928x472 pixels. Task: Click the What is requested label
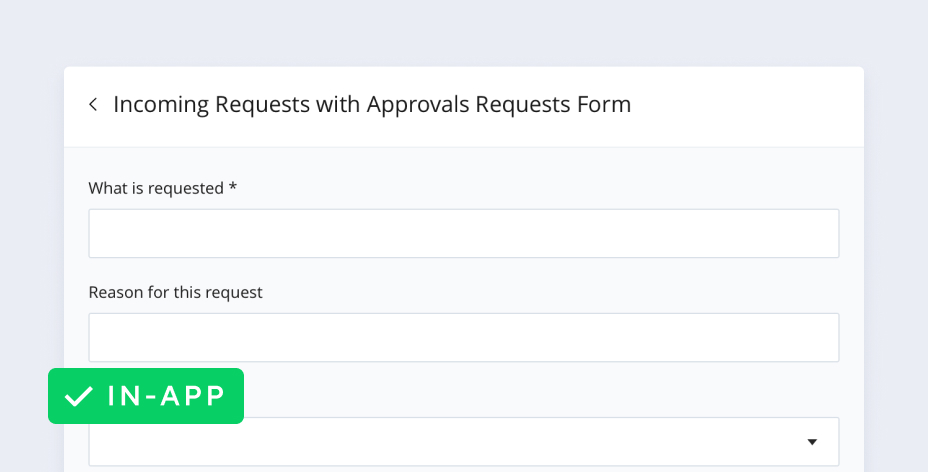pos(156,188)
